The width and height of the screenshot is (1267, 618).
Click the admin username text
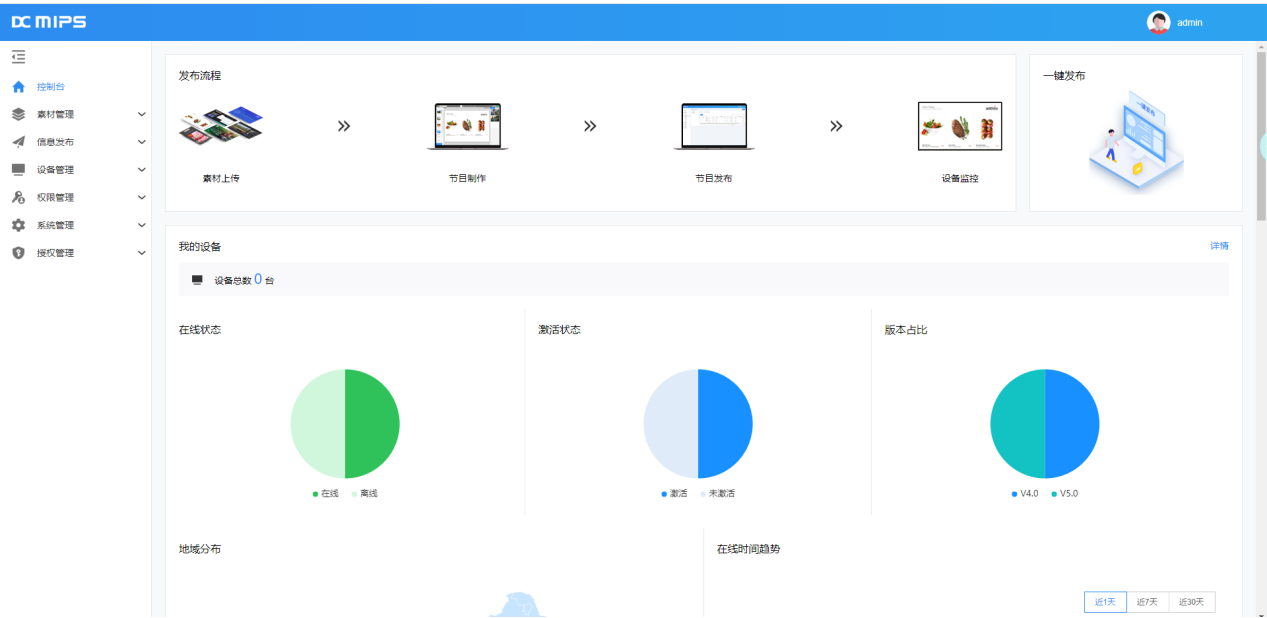[x=1190, y=22]
